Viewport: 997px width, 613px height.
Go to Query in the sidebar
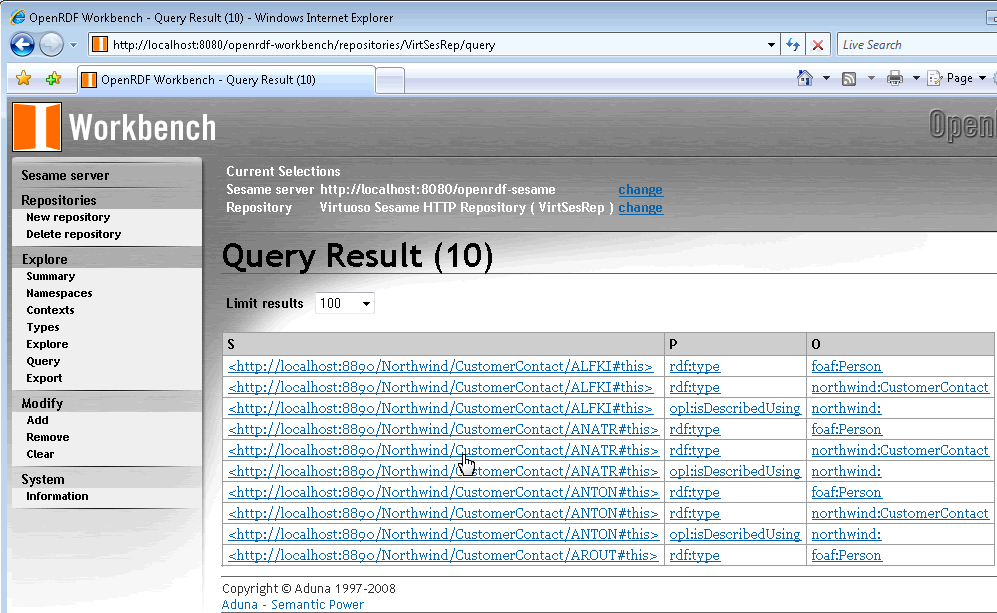pos(43,361)
